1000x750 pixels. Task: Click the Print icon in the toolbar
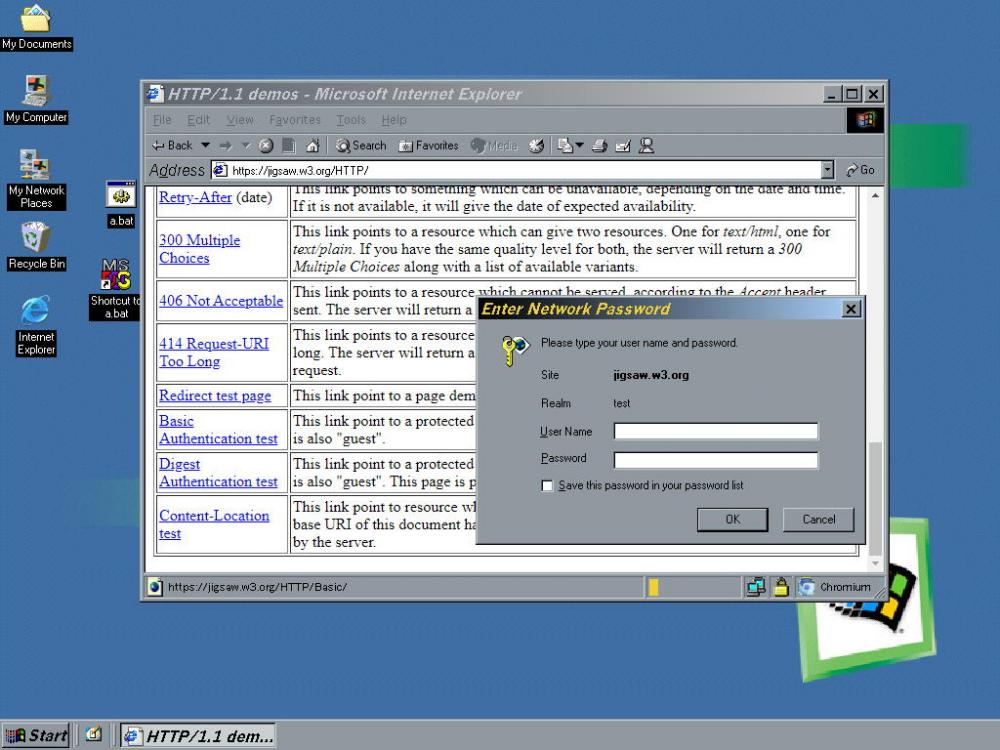click(599, 146)
